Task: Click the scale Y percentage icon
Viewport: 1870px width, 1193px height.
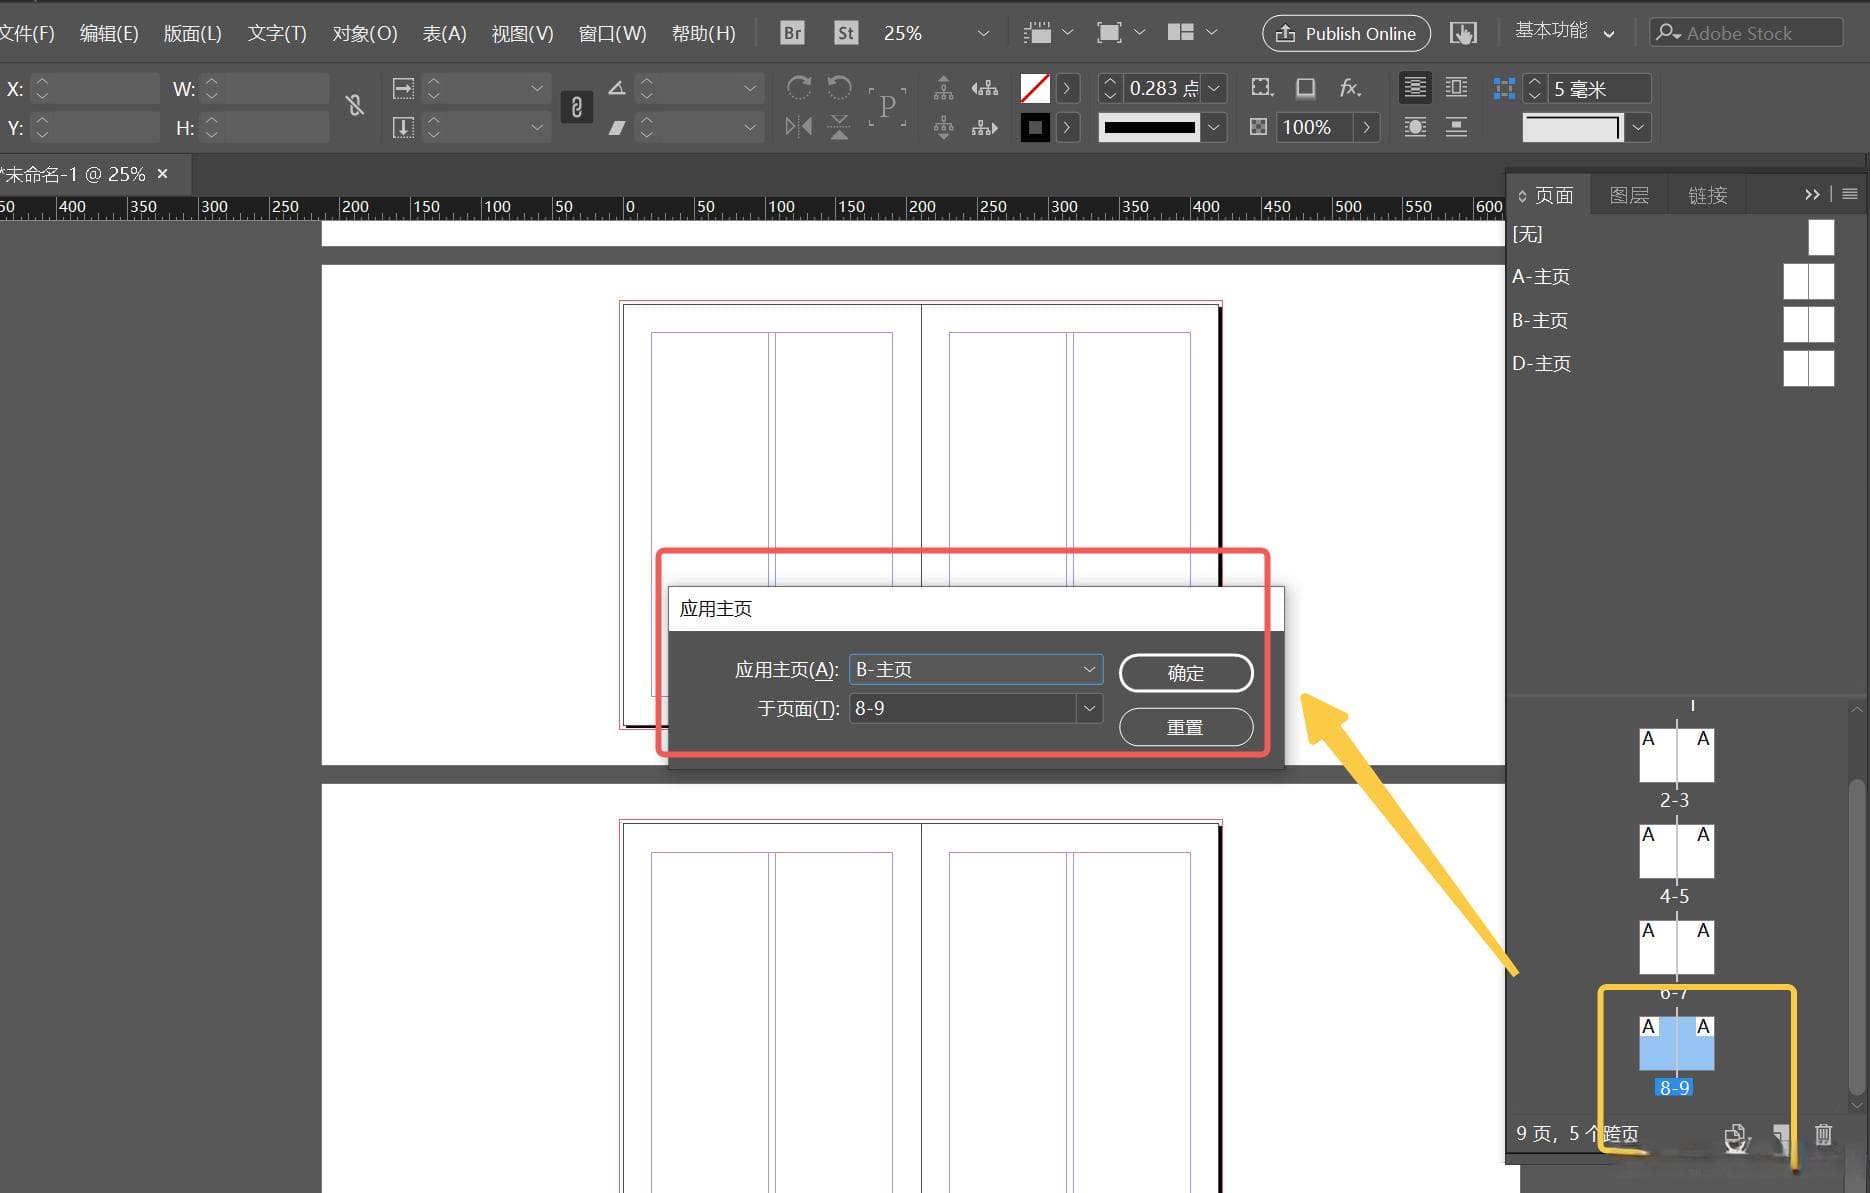Action: pos(403,127)
